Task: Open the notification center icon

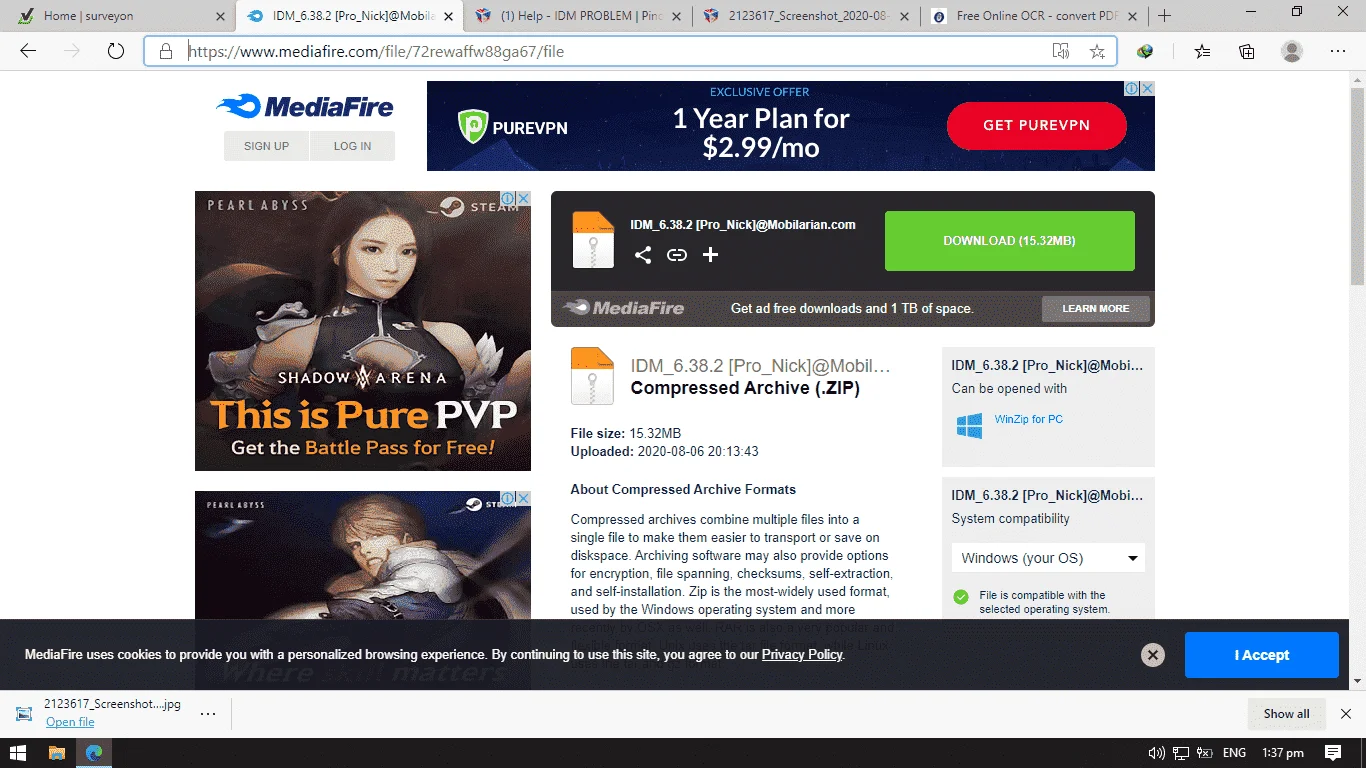Action: click(1333, 753)
